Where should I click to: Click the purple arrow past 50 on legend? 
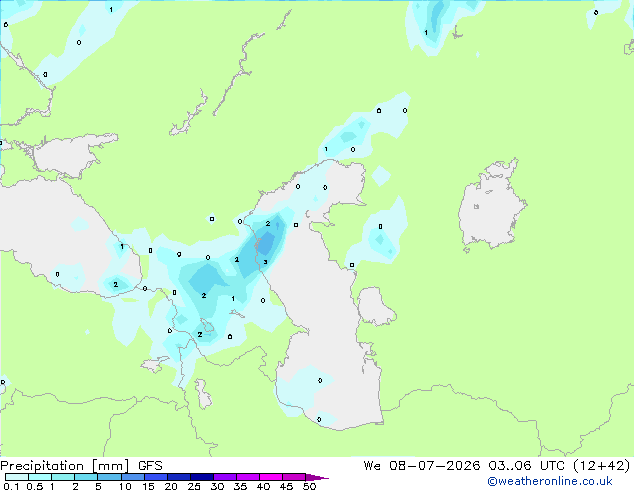[317, 477]
